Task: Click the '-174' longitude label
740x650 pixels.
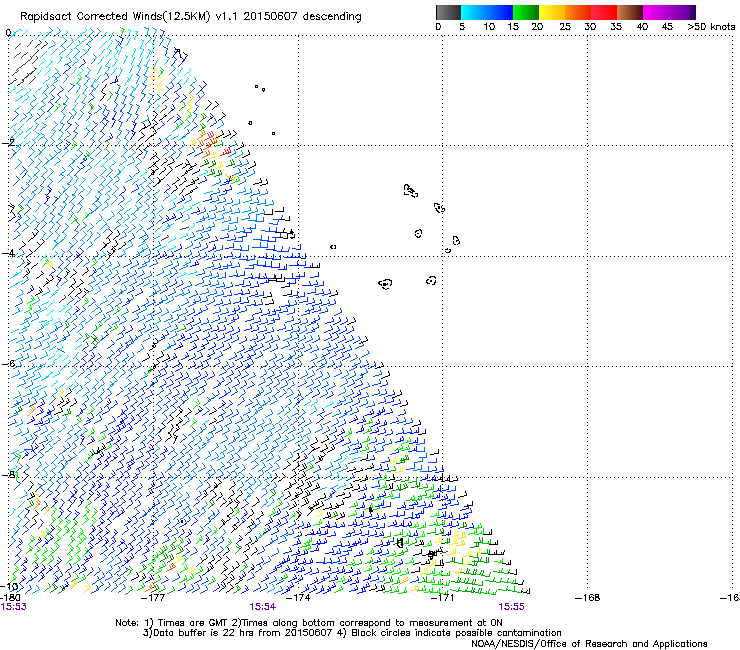Action: [x=298, y=598]
